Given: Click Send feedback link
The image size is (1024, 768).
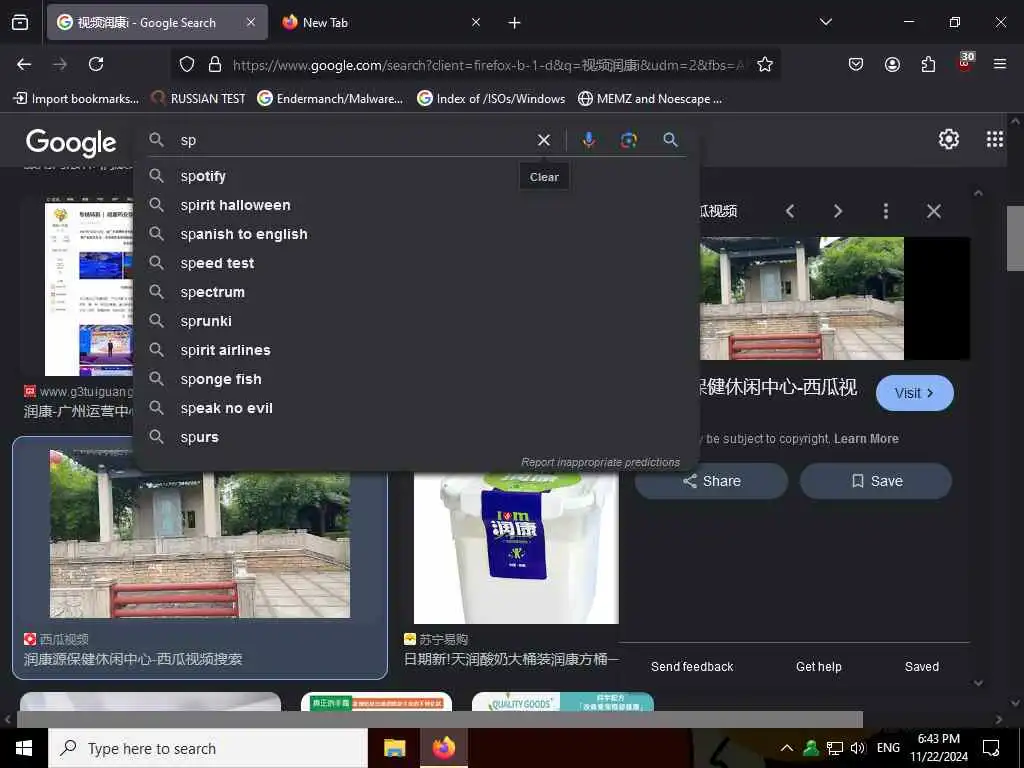Looking at the screenshot, I should pyautogui.click(x=692, y=667).
